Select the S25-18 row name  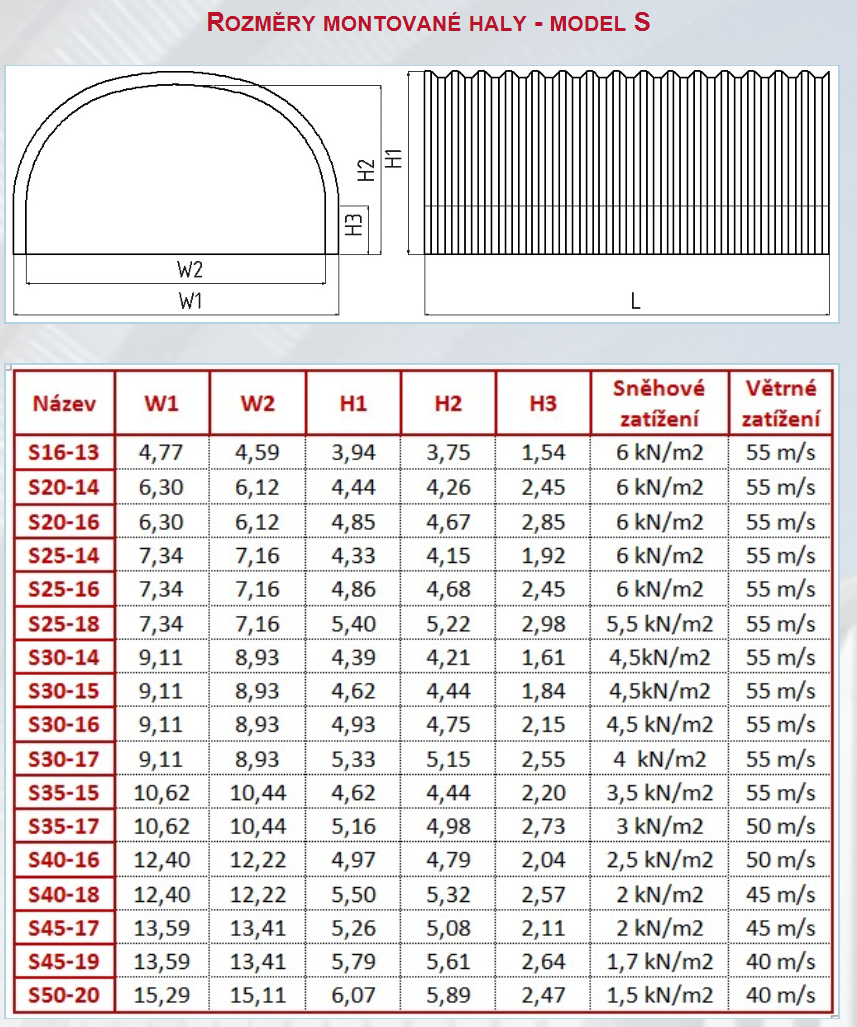pyautogui.click(x=64, y=624)
